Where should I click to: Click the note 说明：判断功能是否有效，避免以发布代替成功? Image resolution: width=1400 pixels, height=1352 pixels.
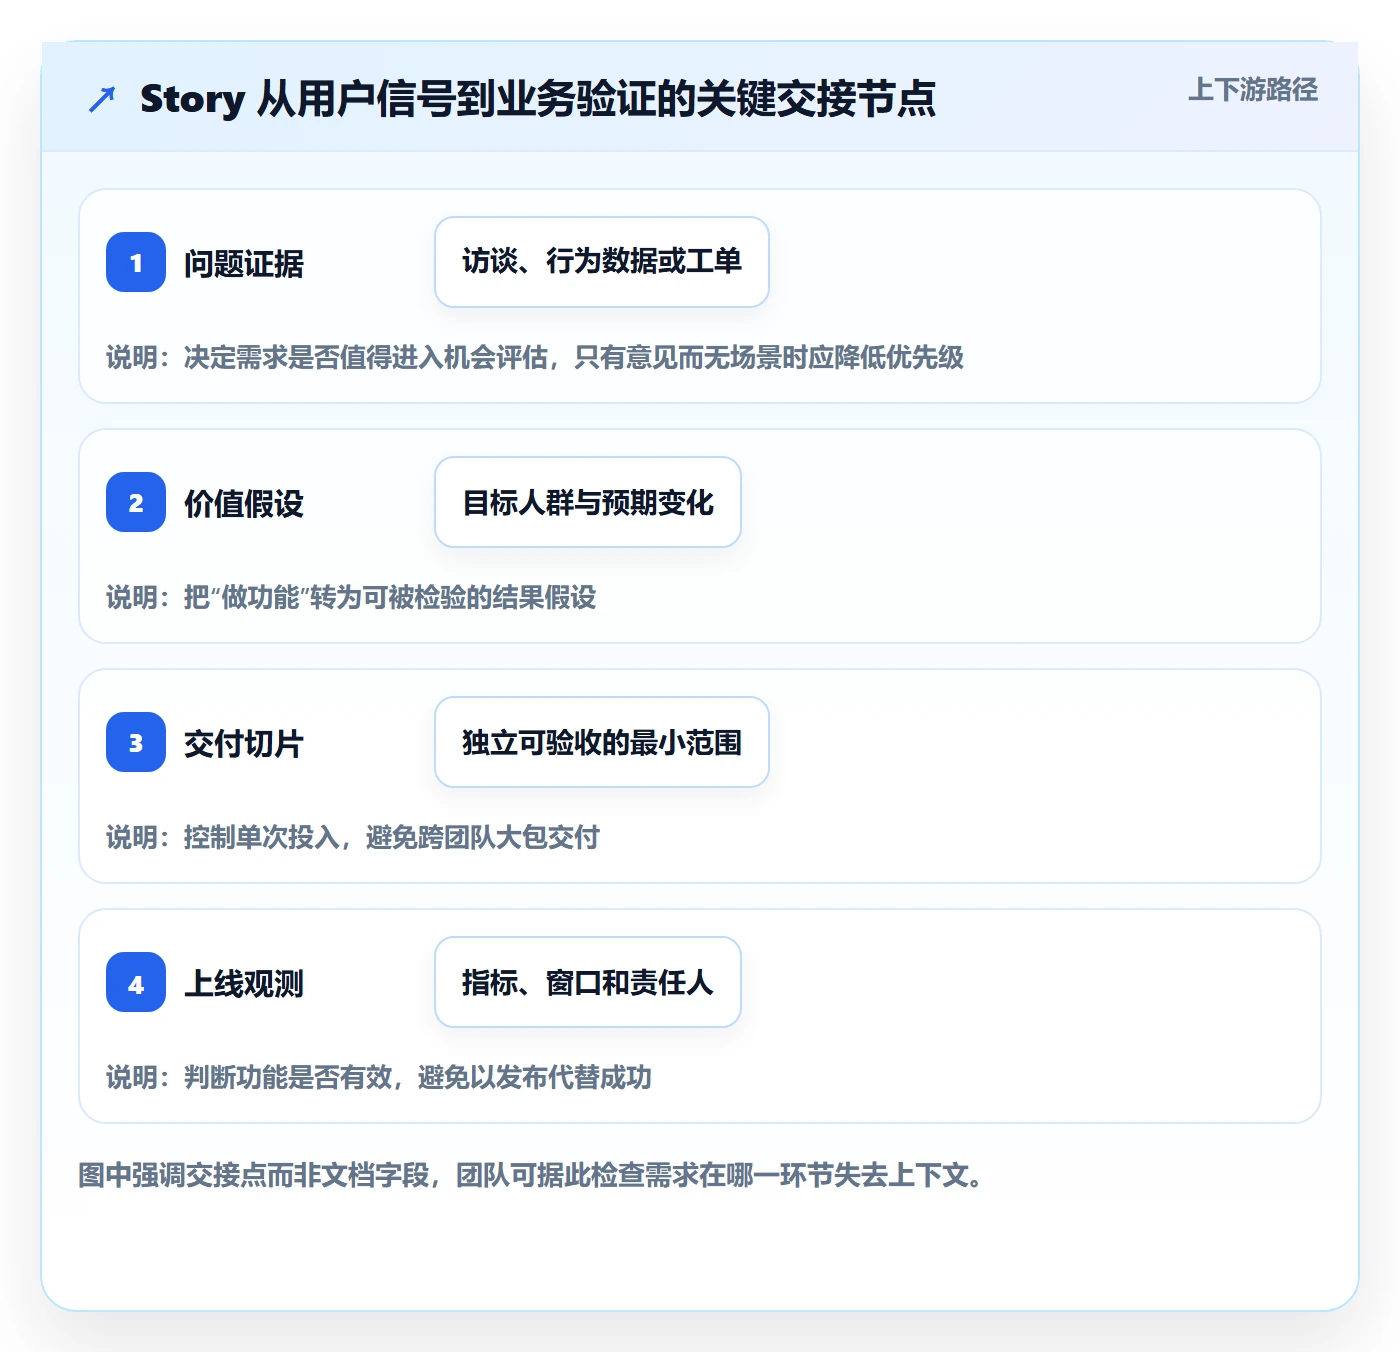click(x=379, y=1078)
